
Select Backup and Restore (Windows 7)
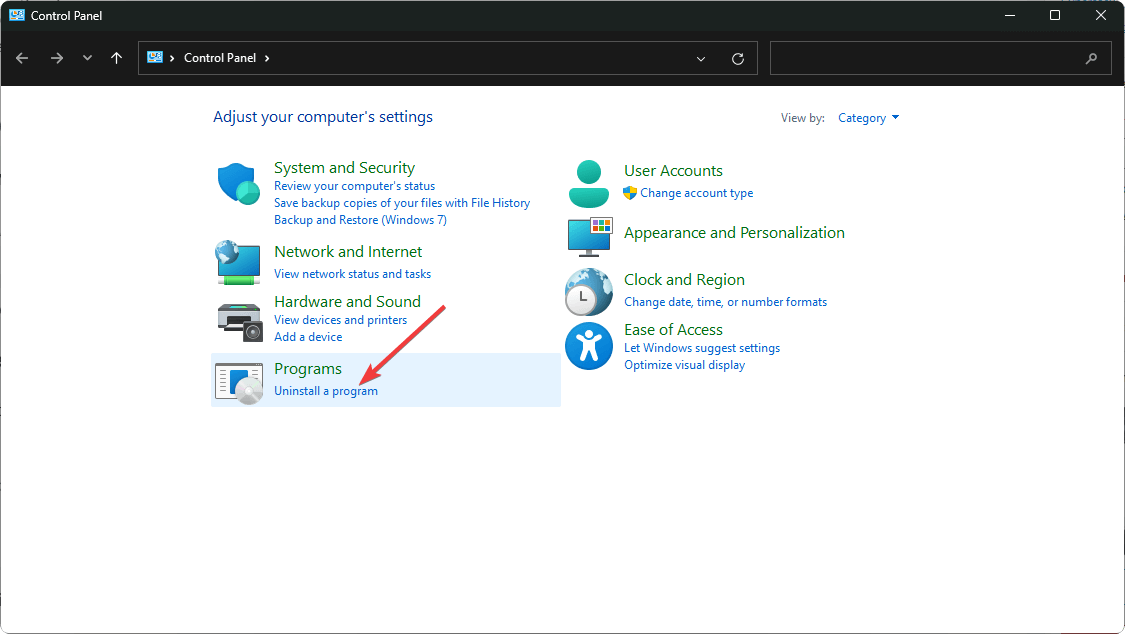360,220
